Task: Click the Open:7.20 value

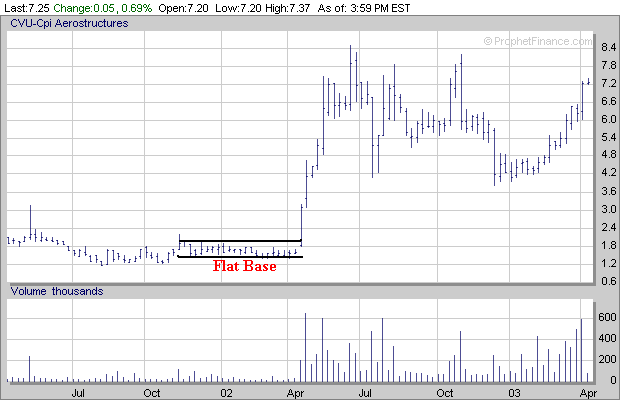Action: click(x=183, y=8)
